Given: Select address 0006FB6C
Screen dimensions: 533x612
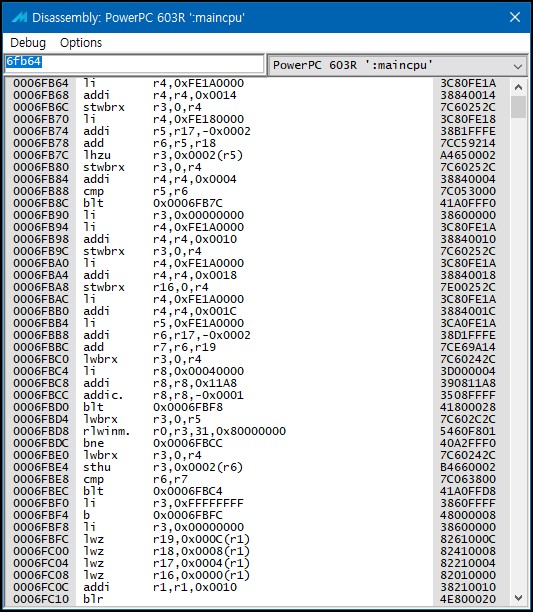Looking at the screenshot, I should click(x=41, y=107).
